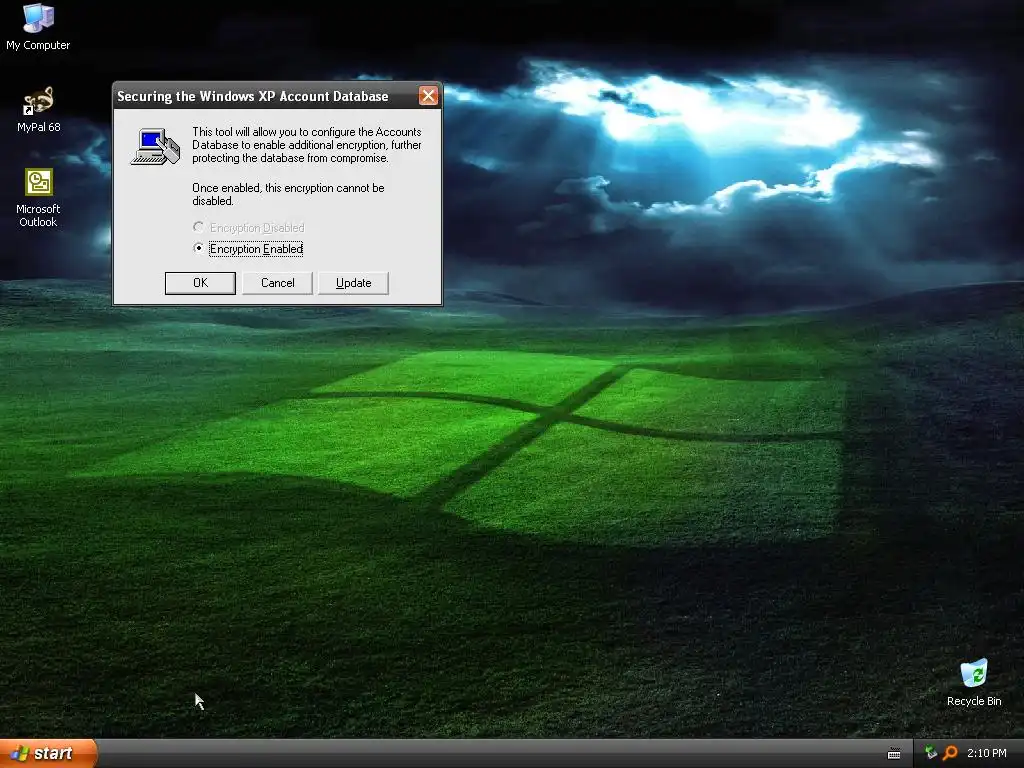This screenshot has height=768, width=1024.
Task: Click the dialog title bar text
Action: pyautogui.click(x=253, y=96)
